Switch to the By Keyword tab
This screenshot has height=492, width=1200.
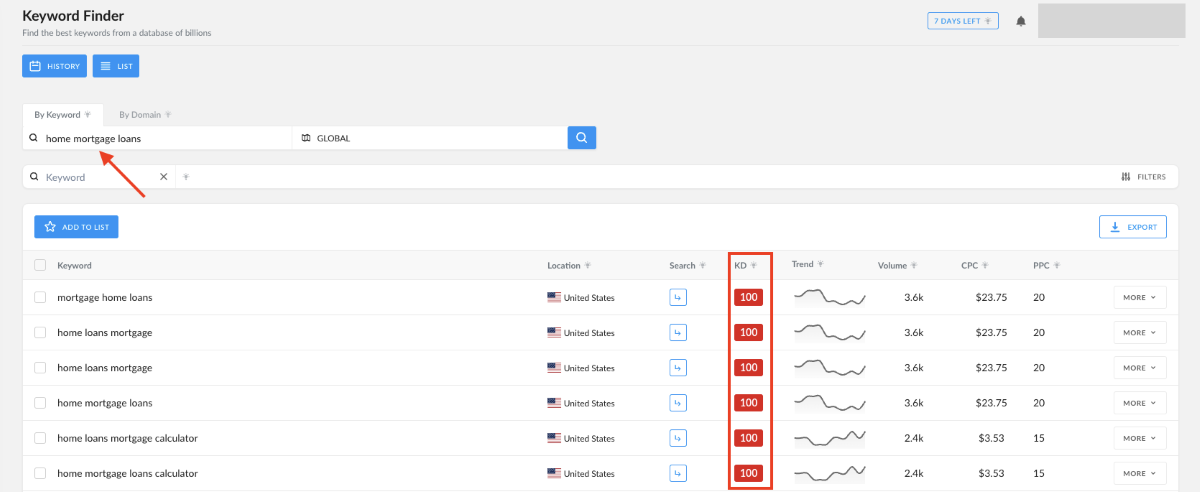click(62, 114)
